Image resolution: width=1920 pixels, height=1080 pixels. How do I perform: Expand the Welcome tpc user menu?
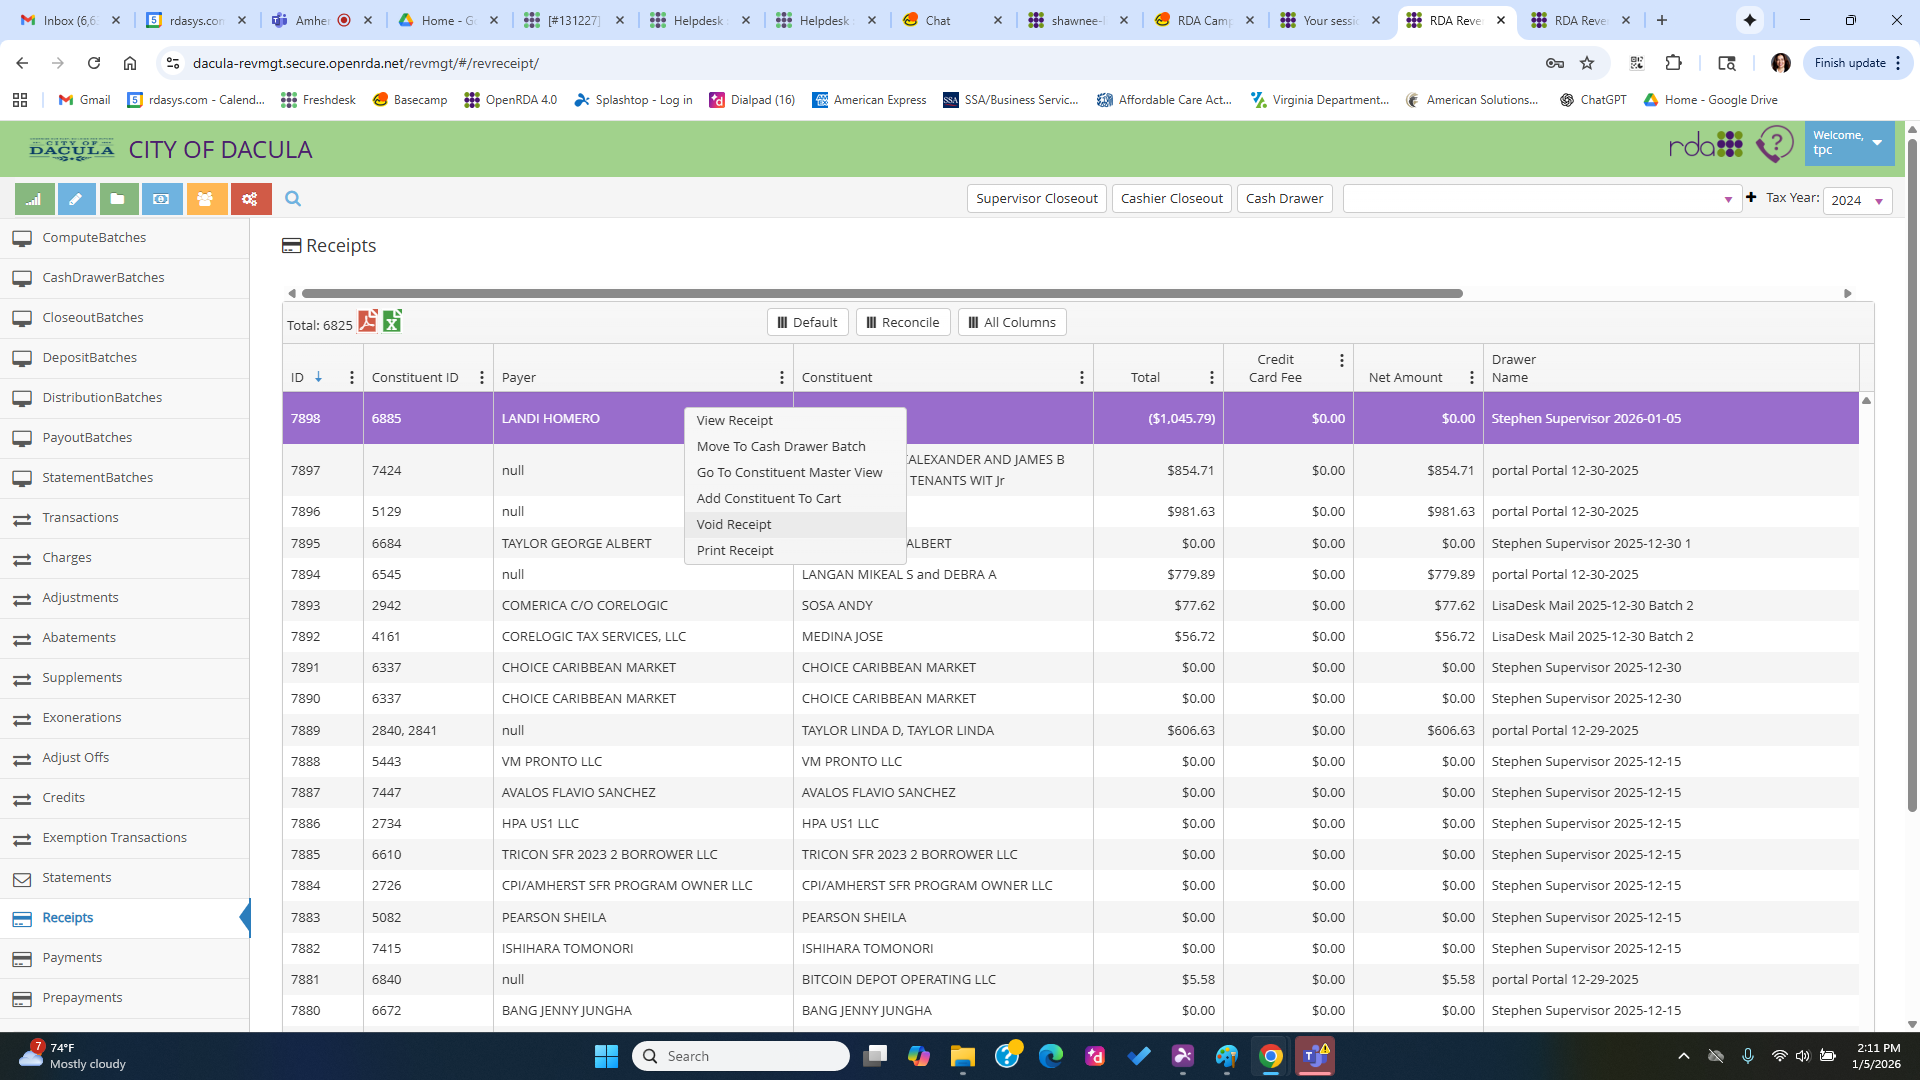(x=1848, y=143)
